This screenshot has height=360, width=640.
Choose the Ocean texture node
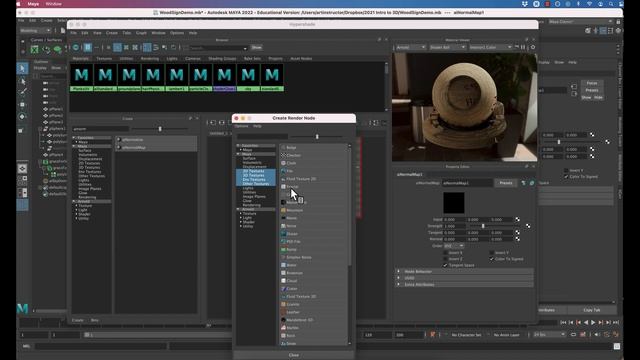click(x=313, y=233)
